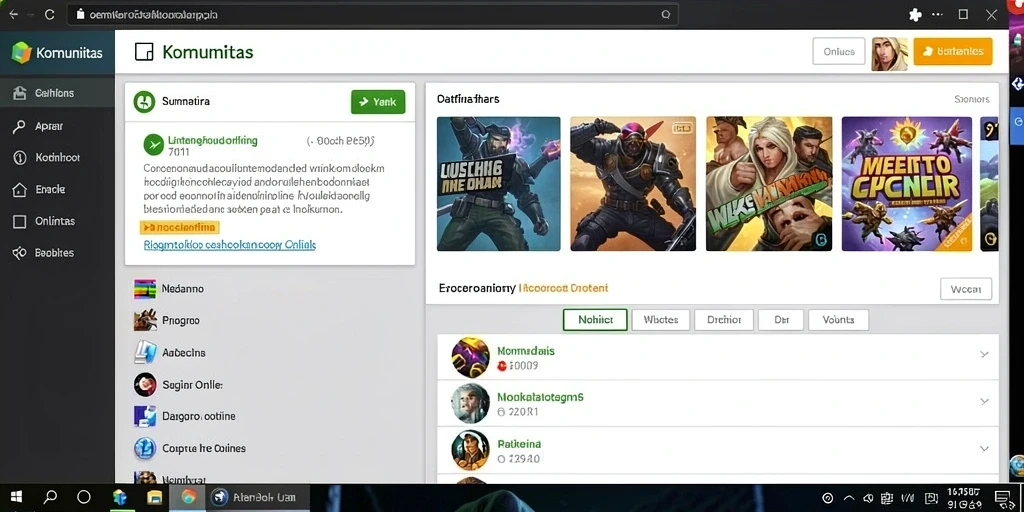Switch to the Nohiict tab
Viewport: 1024px width, 512px height.
(595, 319)
